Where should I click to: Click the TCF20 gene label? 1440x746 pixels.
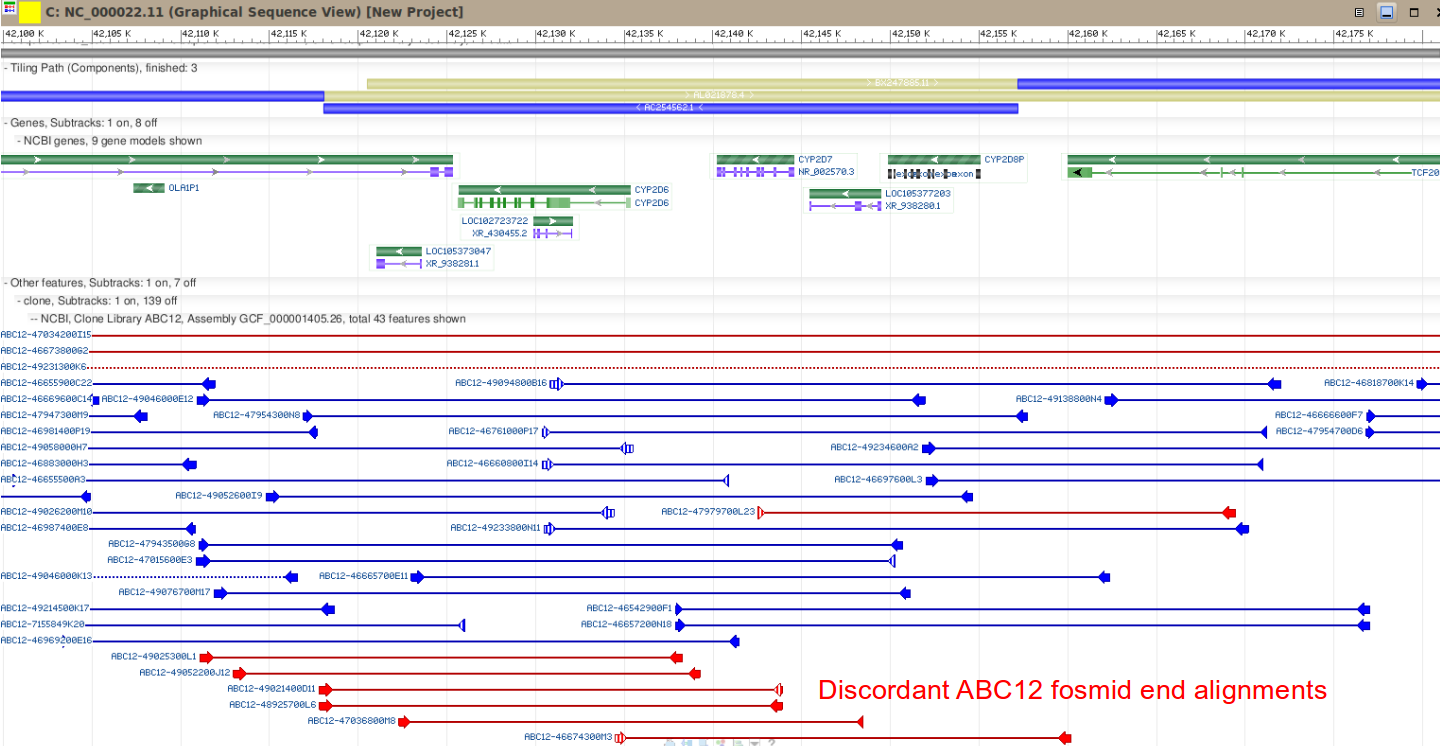(x=1425, y=173)
